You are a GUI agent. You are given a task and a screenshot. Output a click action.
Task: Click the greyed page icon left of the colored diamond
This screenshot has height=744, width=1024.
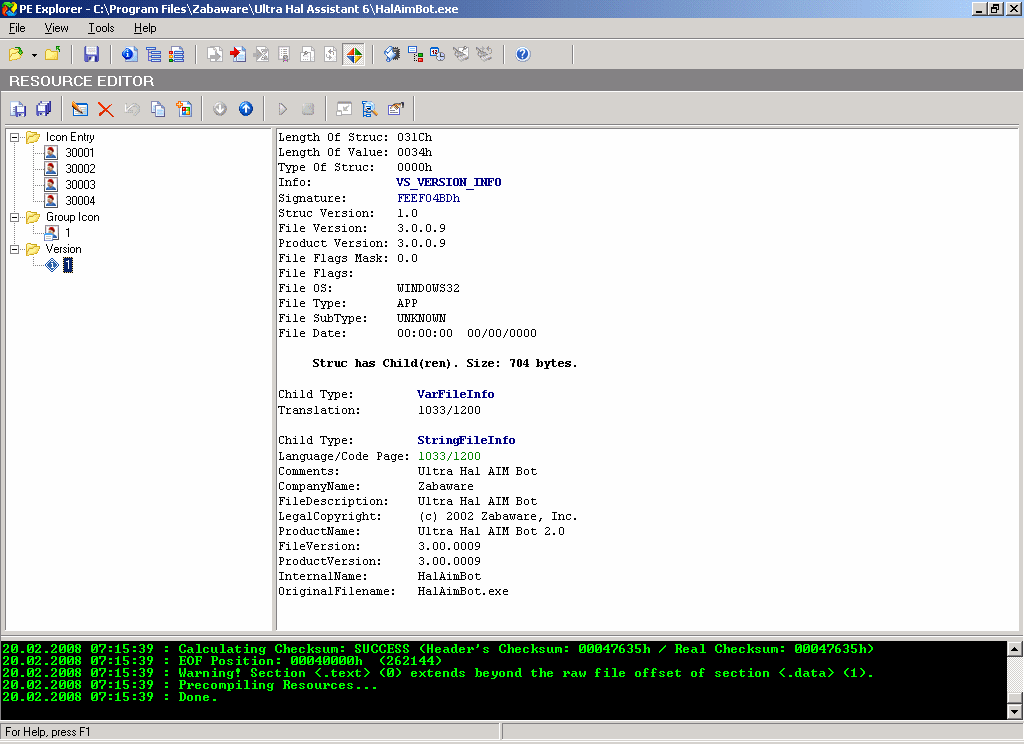click(x=330, y=54)
